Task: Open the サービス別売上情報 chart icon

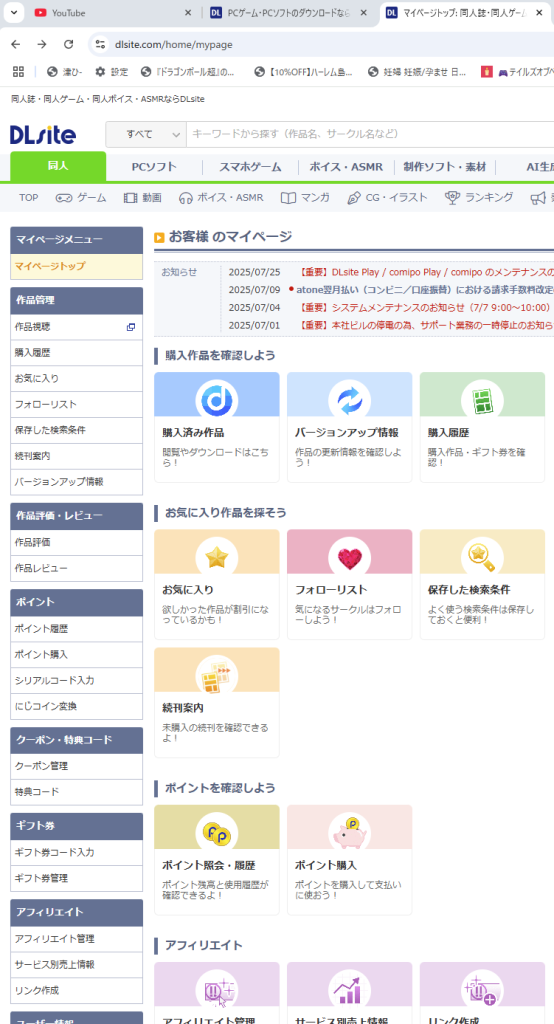Action: click(349, 990)
